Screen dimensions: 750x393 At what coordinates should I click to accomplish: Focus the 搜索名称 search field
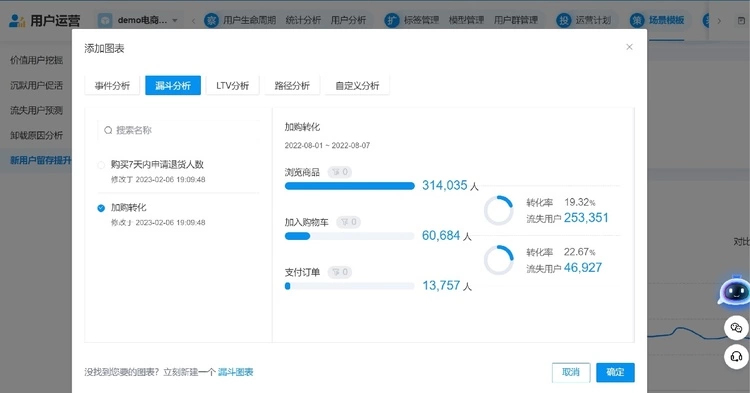click(x=179, y=130)
